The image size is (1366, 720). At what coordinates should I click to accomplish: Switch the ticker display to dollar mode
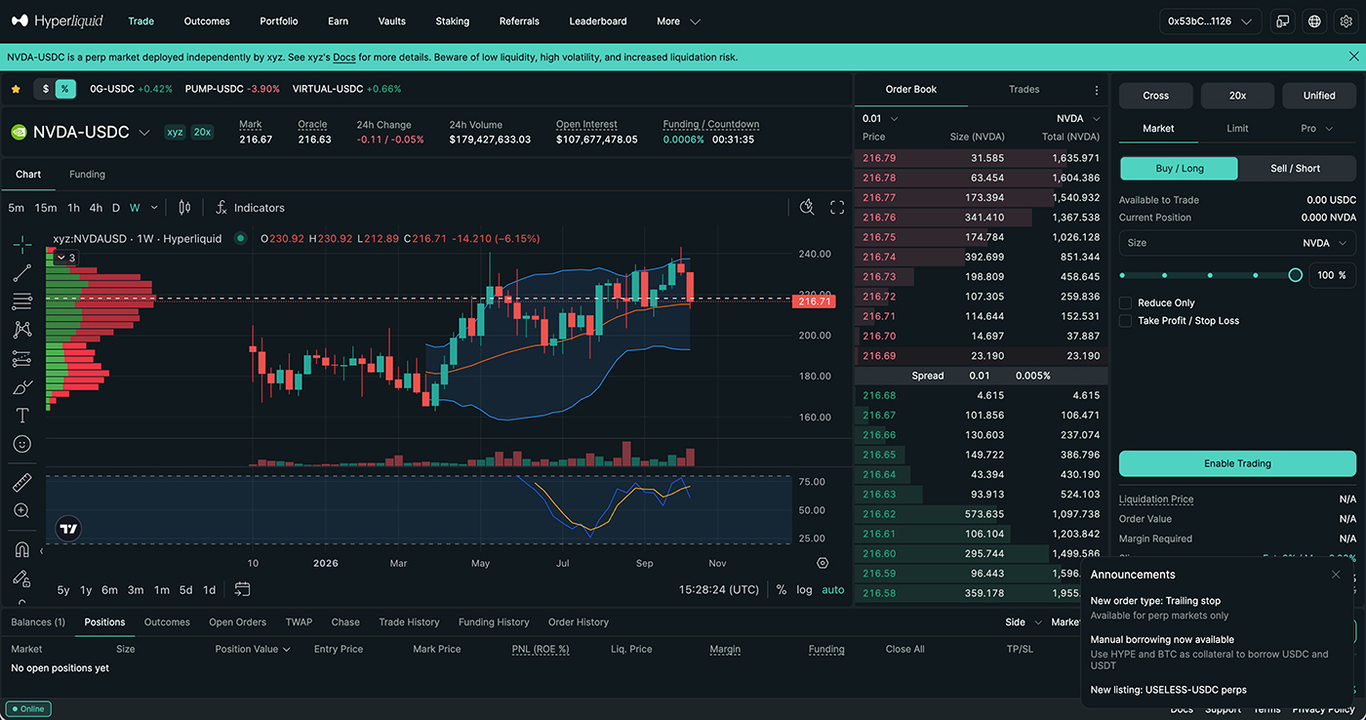coord(45,89)
